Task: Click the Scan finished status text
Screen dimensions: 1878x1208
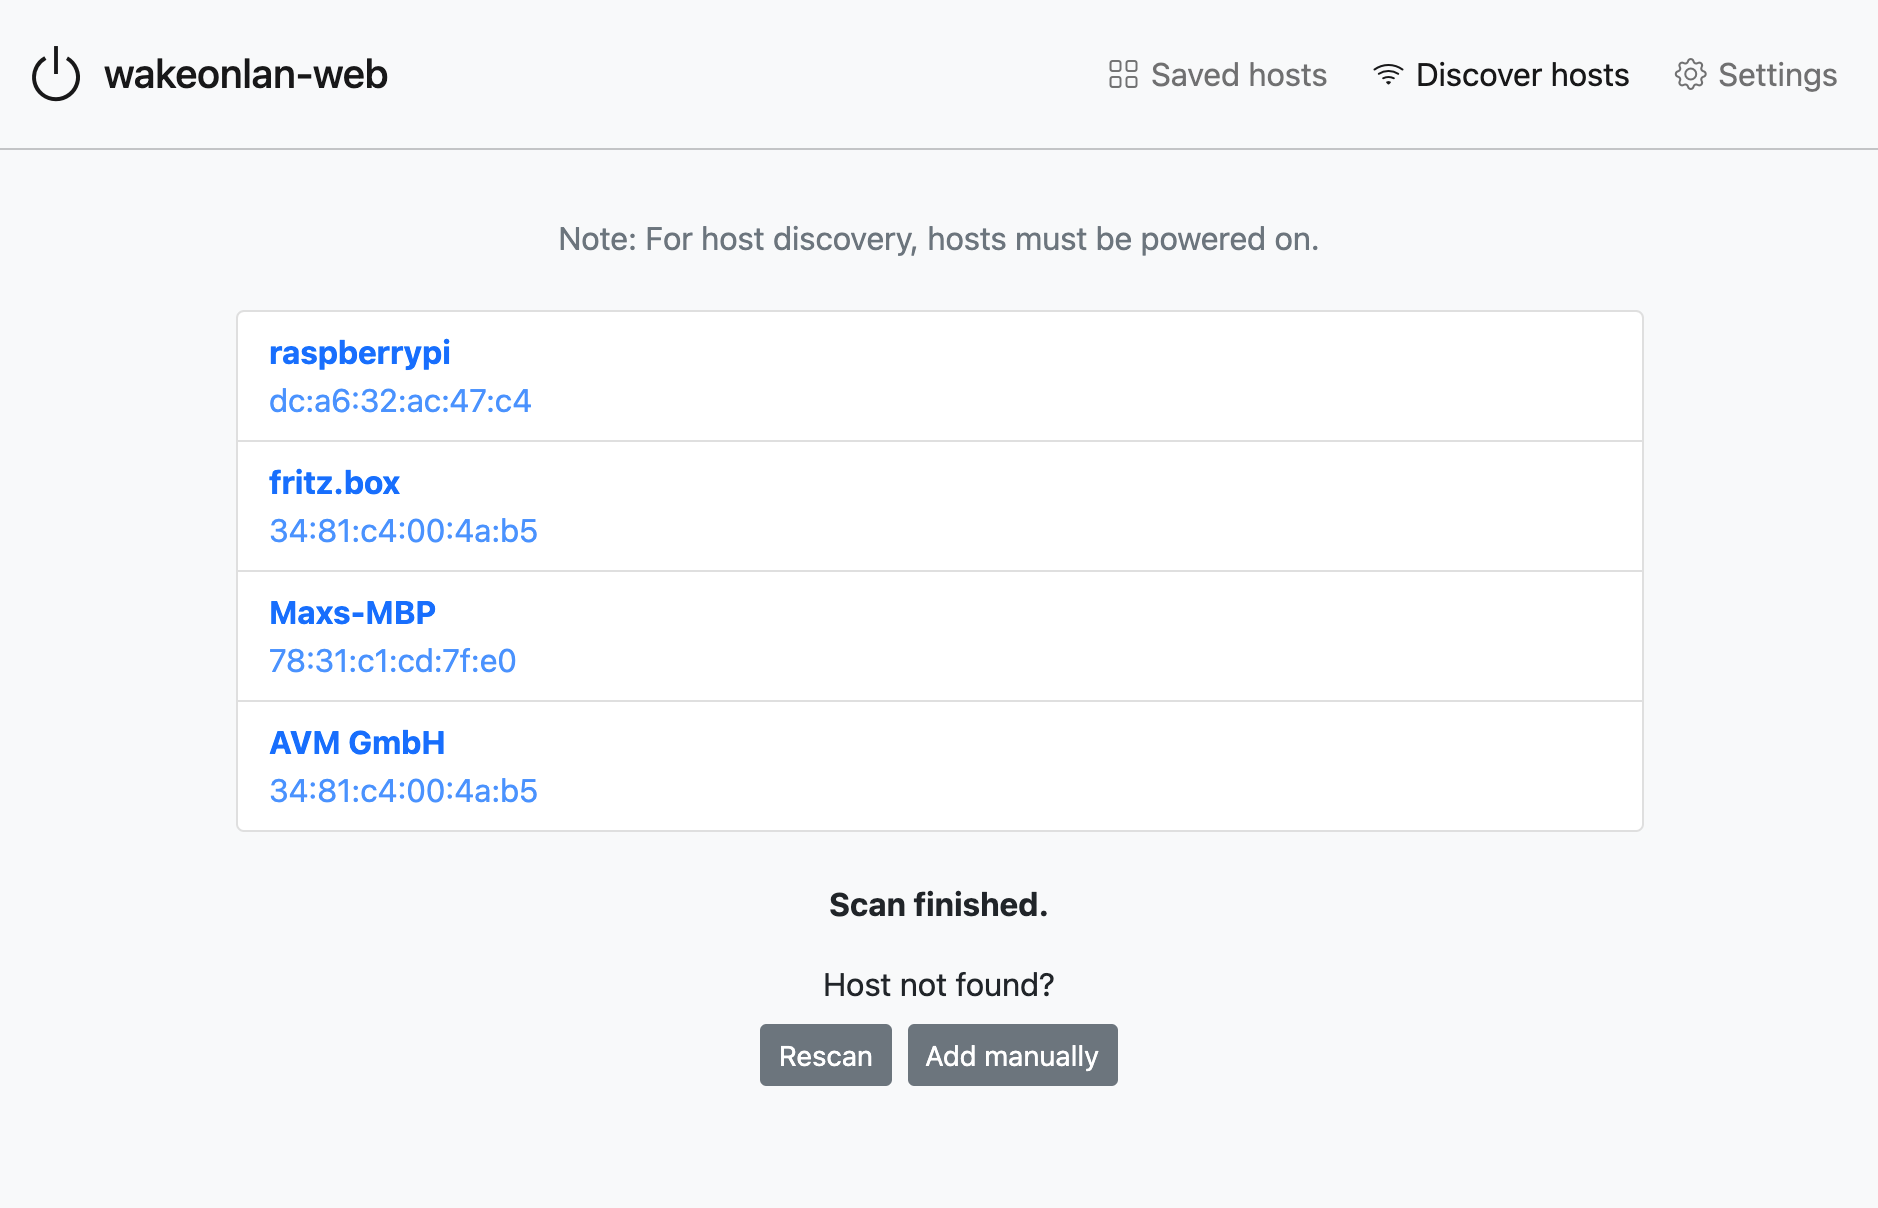Action: tap(937, 904)
